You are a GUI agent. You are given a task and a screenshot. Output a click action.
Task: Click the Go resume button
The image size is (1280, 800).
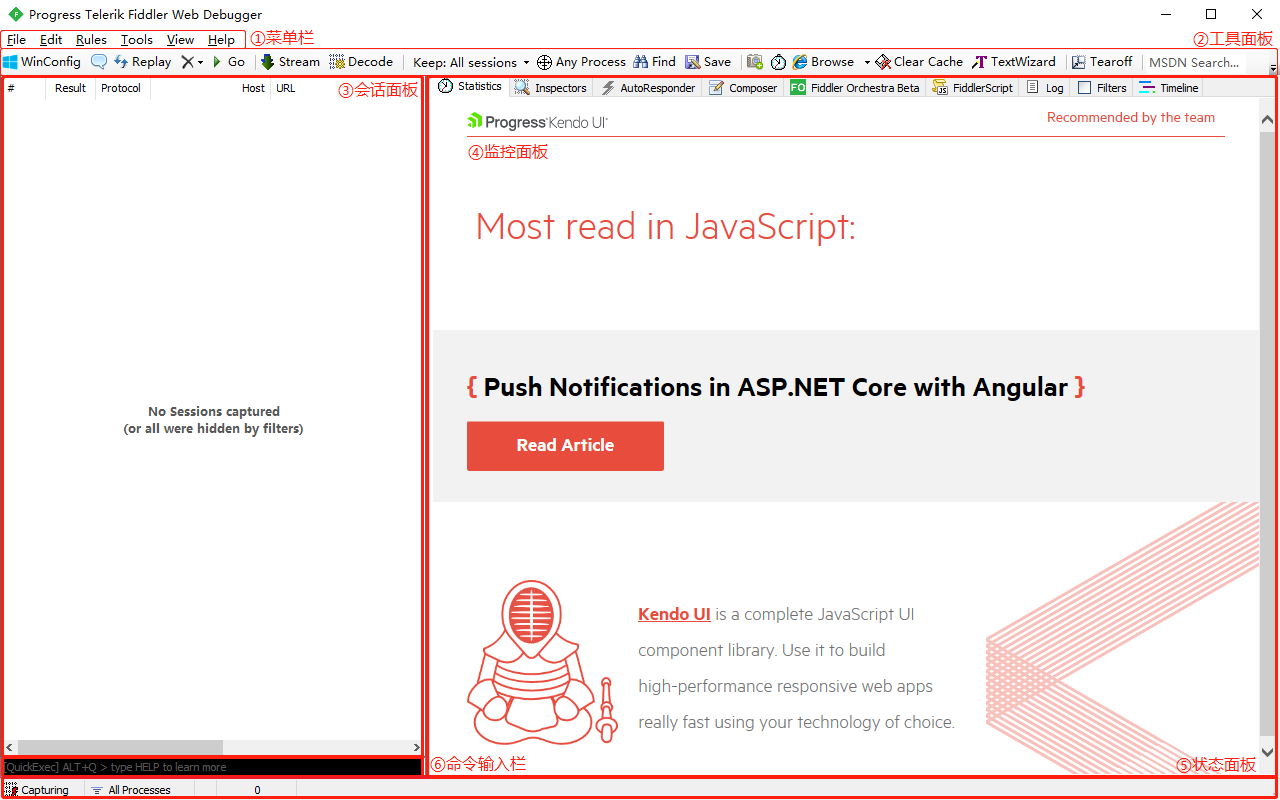(x=228, y=62)
